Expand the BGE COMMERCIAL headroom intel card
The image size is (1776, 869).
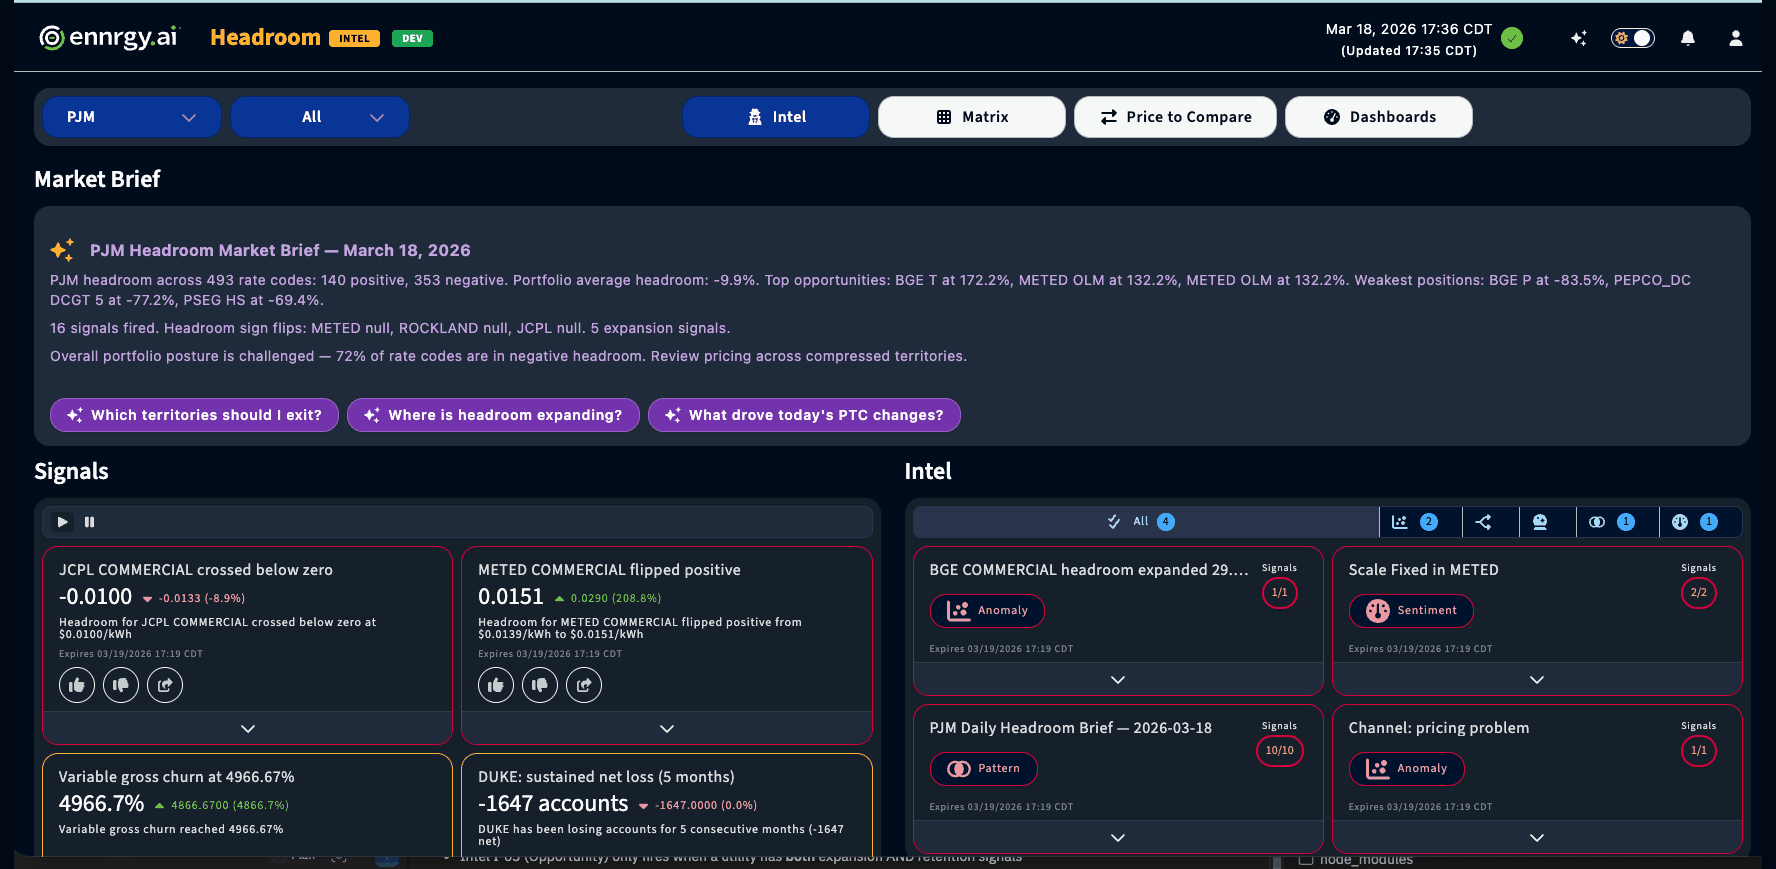point(1118,679)
